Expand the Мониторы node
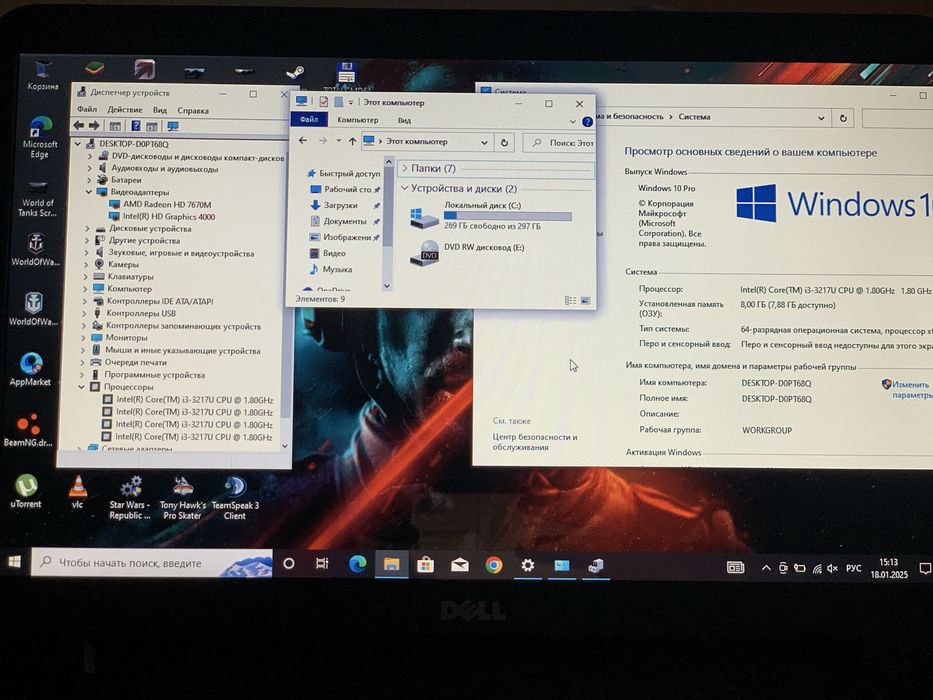933x700 pixels. (x=83, y=338)
